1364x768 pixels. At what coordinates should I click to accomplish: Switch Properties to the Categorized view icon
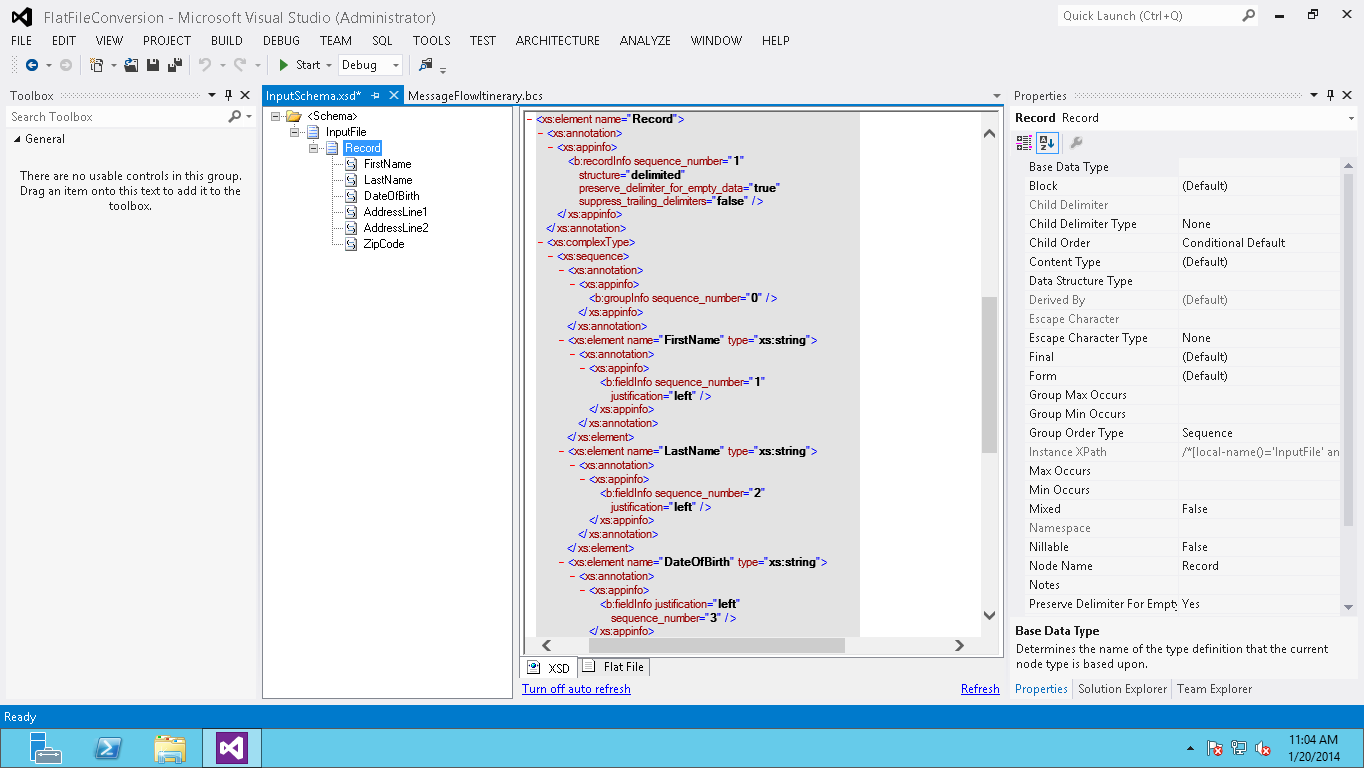[x=1024, y=142]
